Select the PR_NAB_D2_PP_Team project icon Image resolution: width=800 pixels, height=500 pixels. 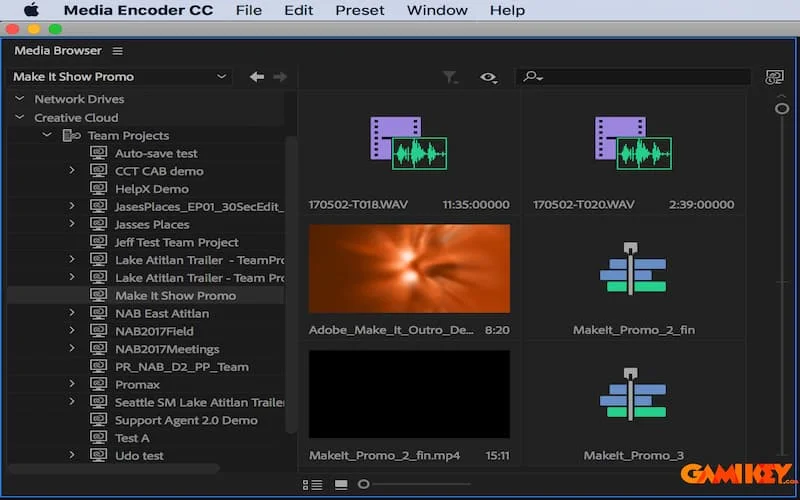coord(98,366)
